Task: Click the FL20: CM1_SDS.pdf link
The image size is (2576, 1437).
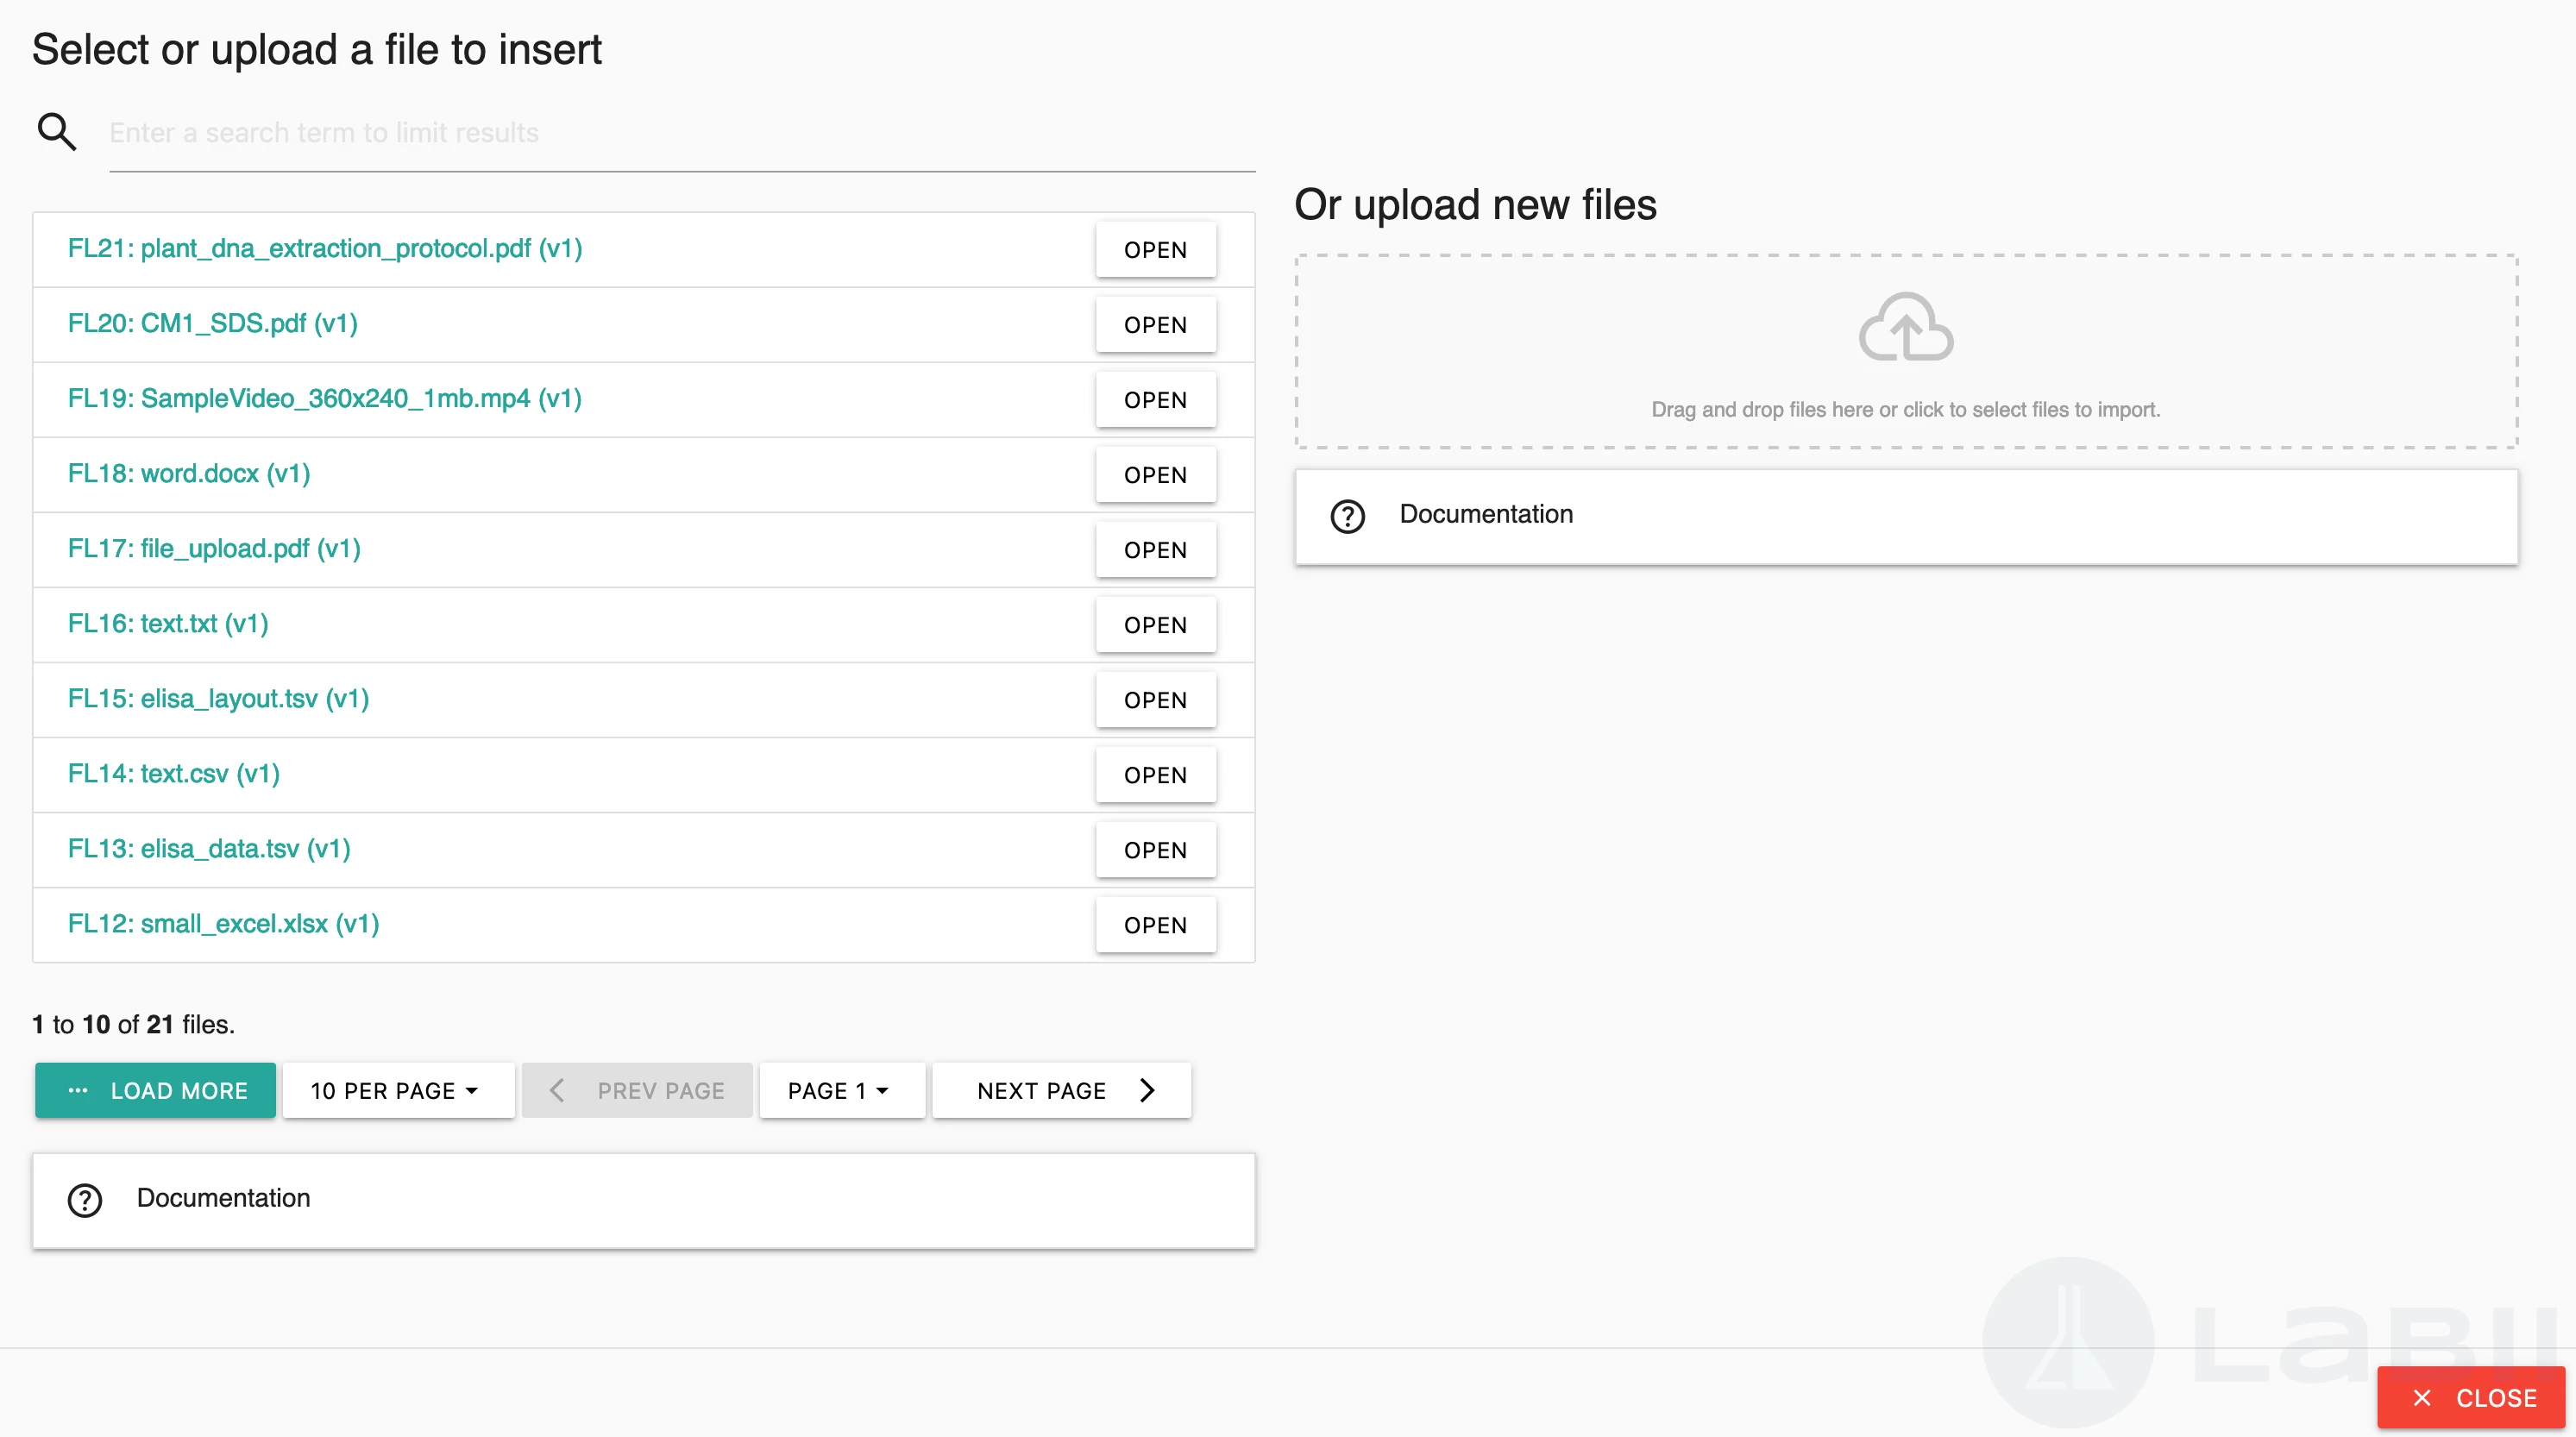Action: tap(212, 323)
